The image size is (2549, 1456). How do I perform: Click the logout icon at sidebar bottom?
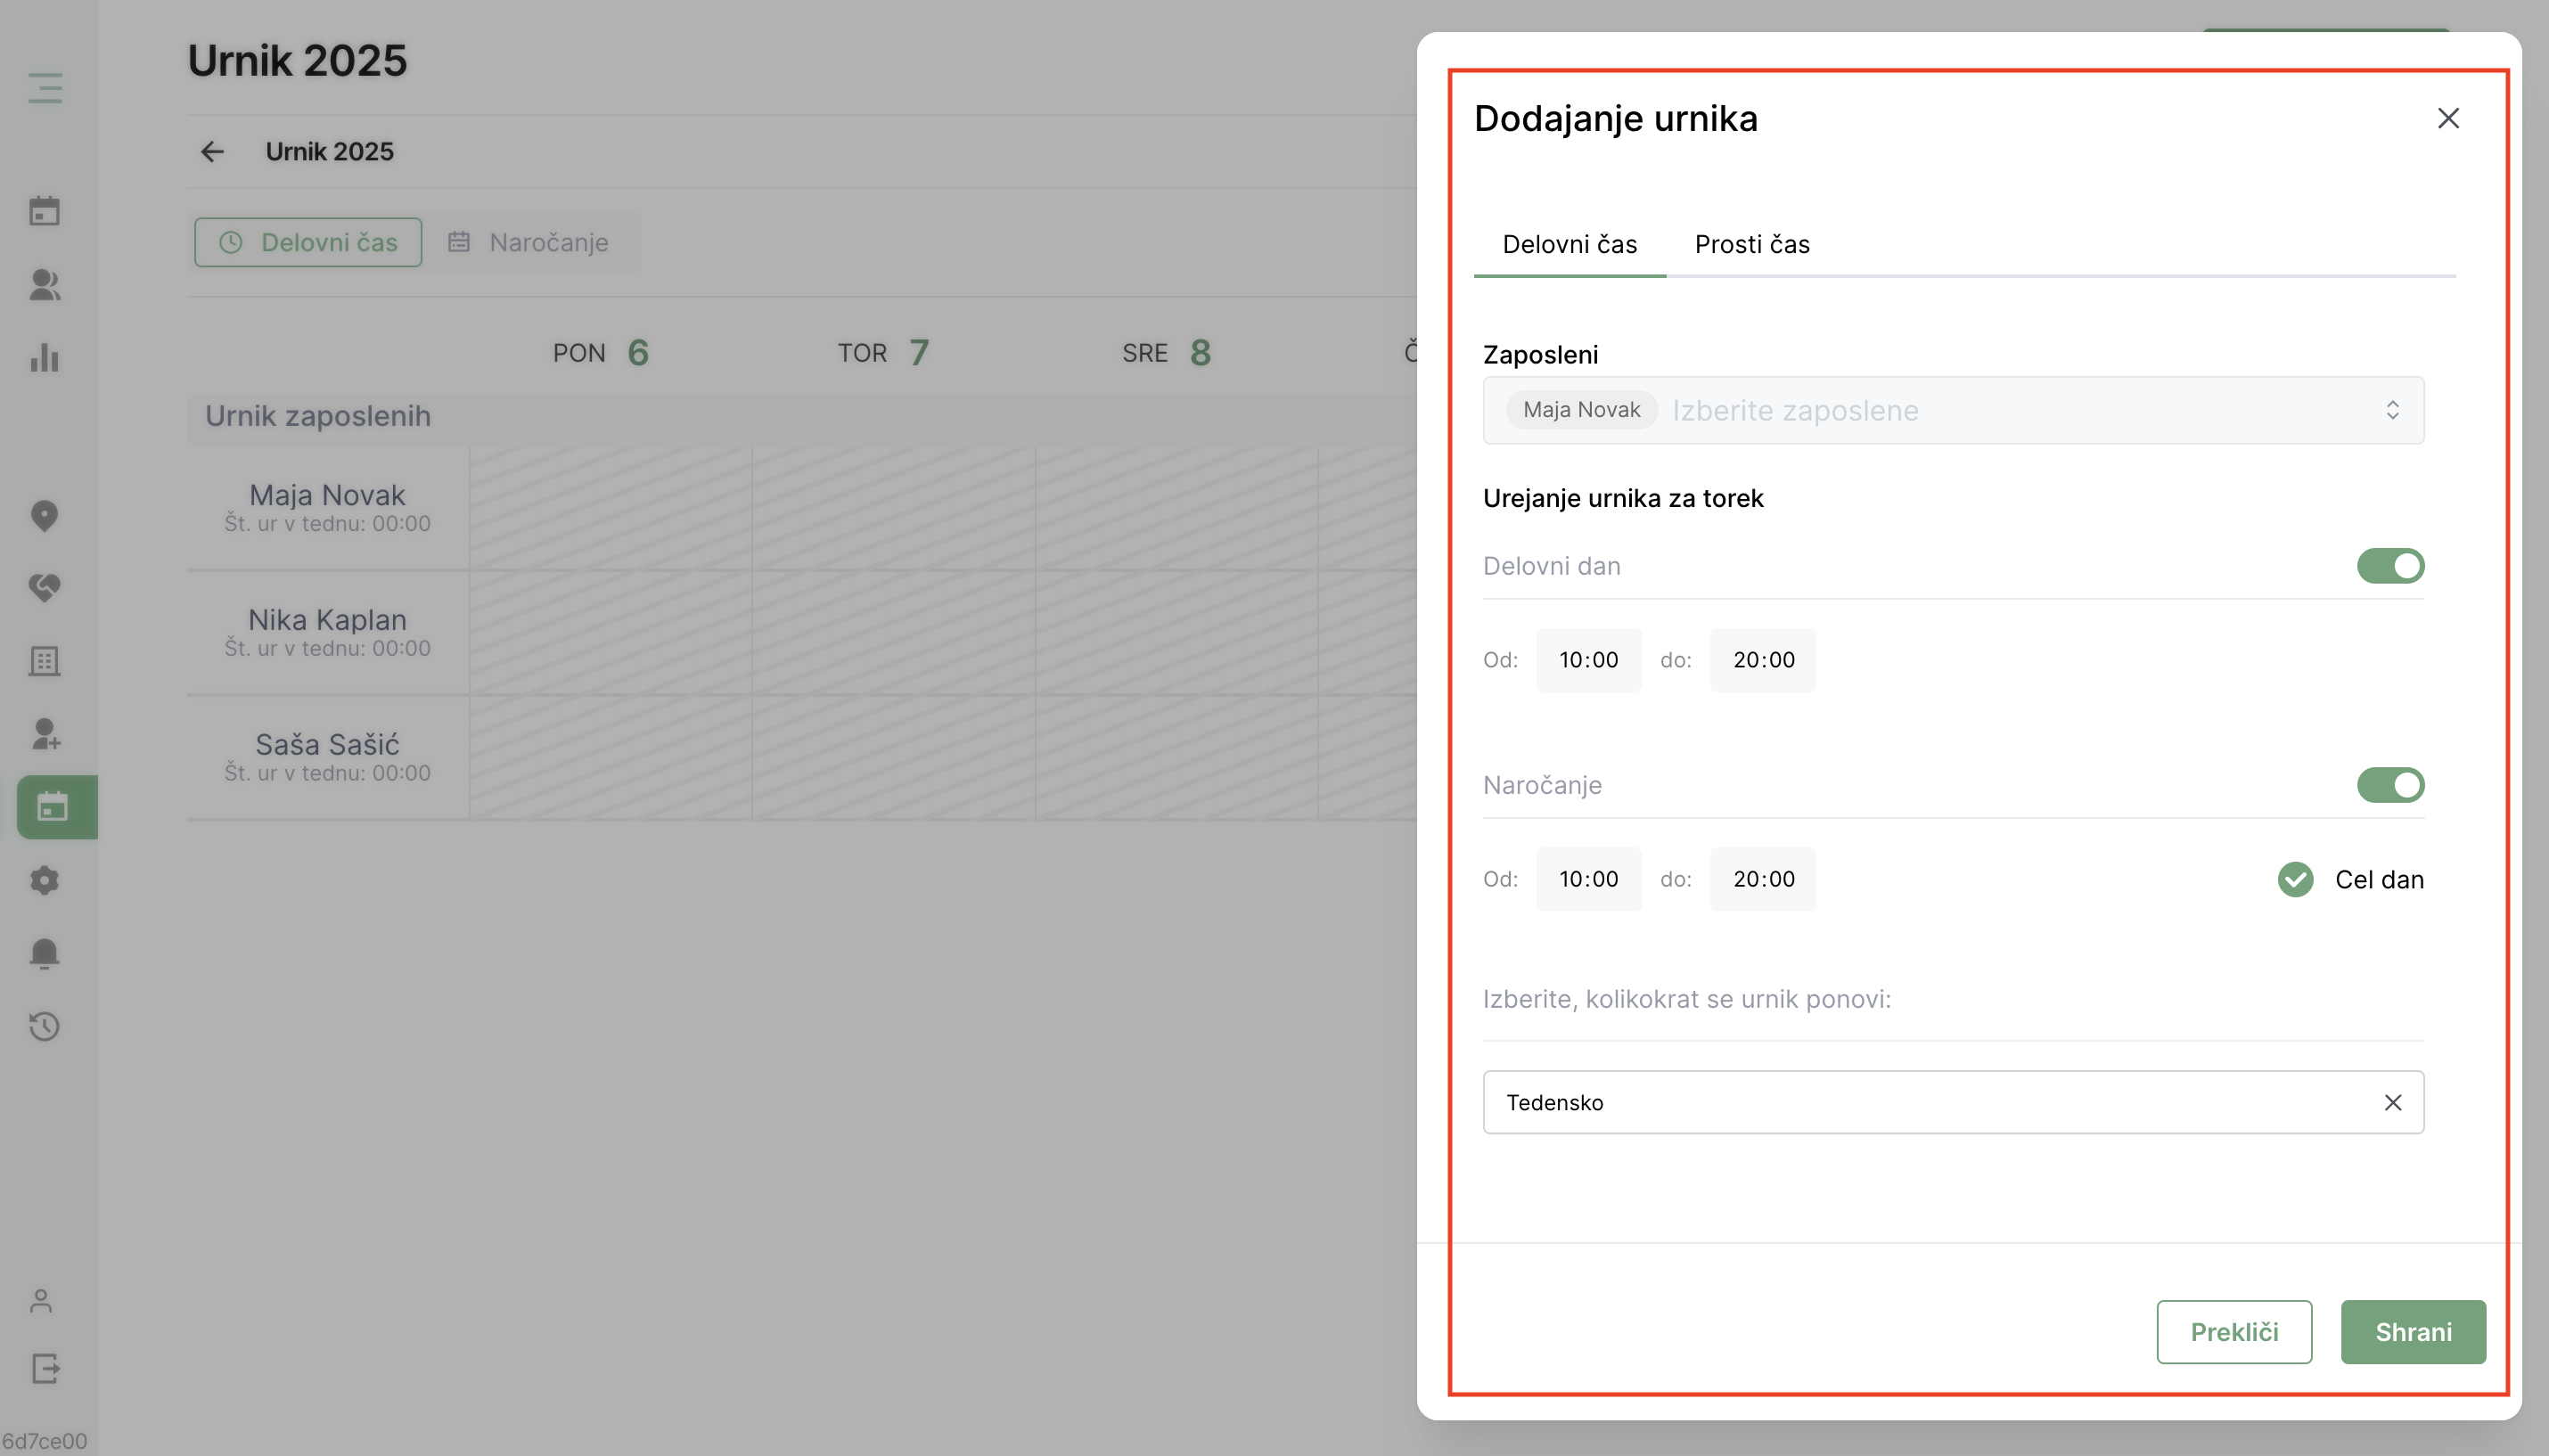pyautogui.click(x=45, y=1368)
